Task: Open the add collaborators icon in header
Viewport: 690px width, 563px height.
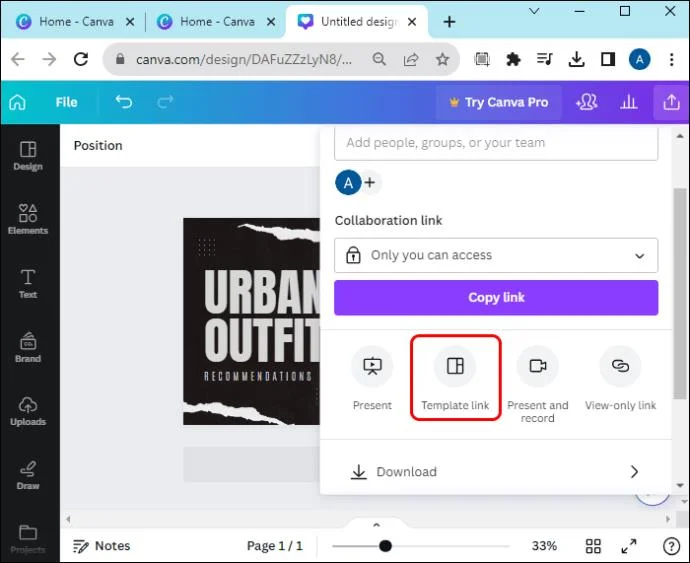Action: pos(587,102)
